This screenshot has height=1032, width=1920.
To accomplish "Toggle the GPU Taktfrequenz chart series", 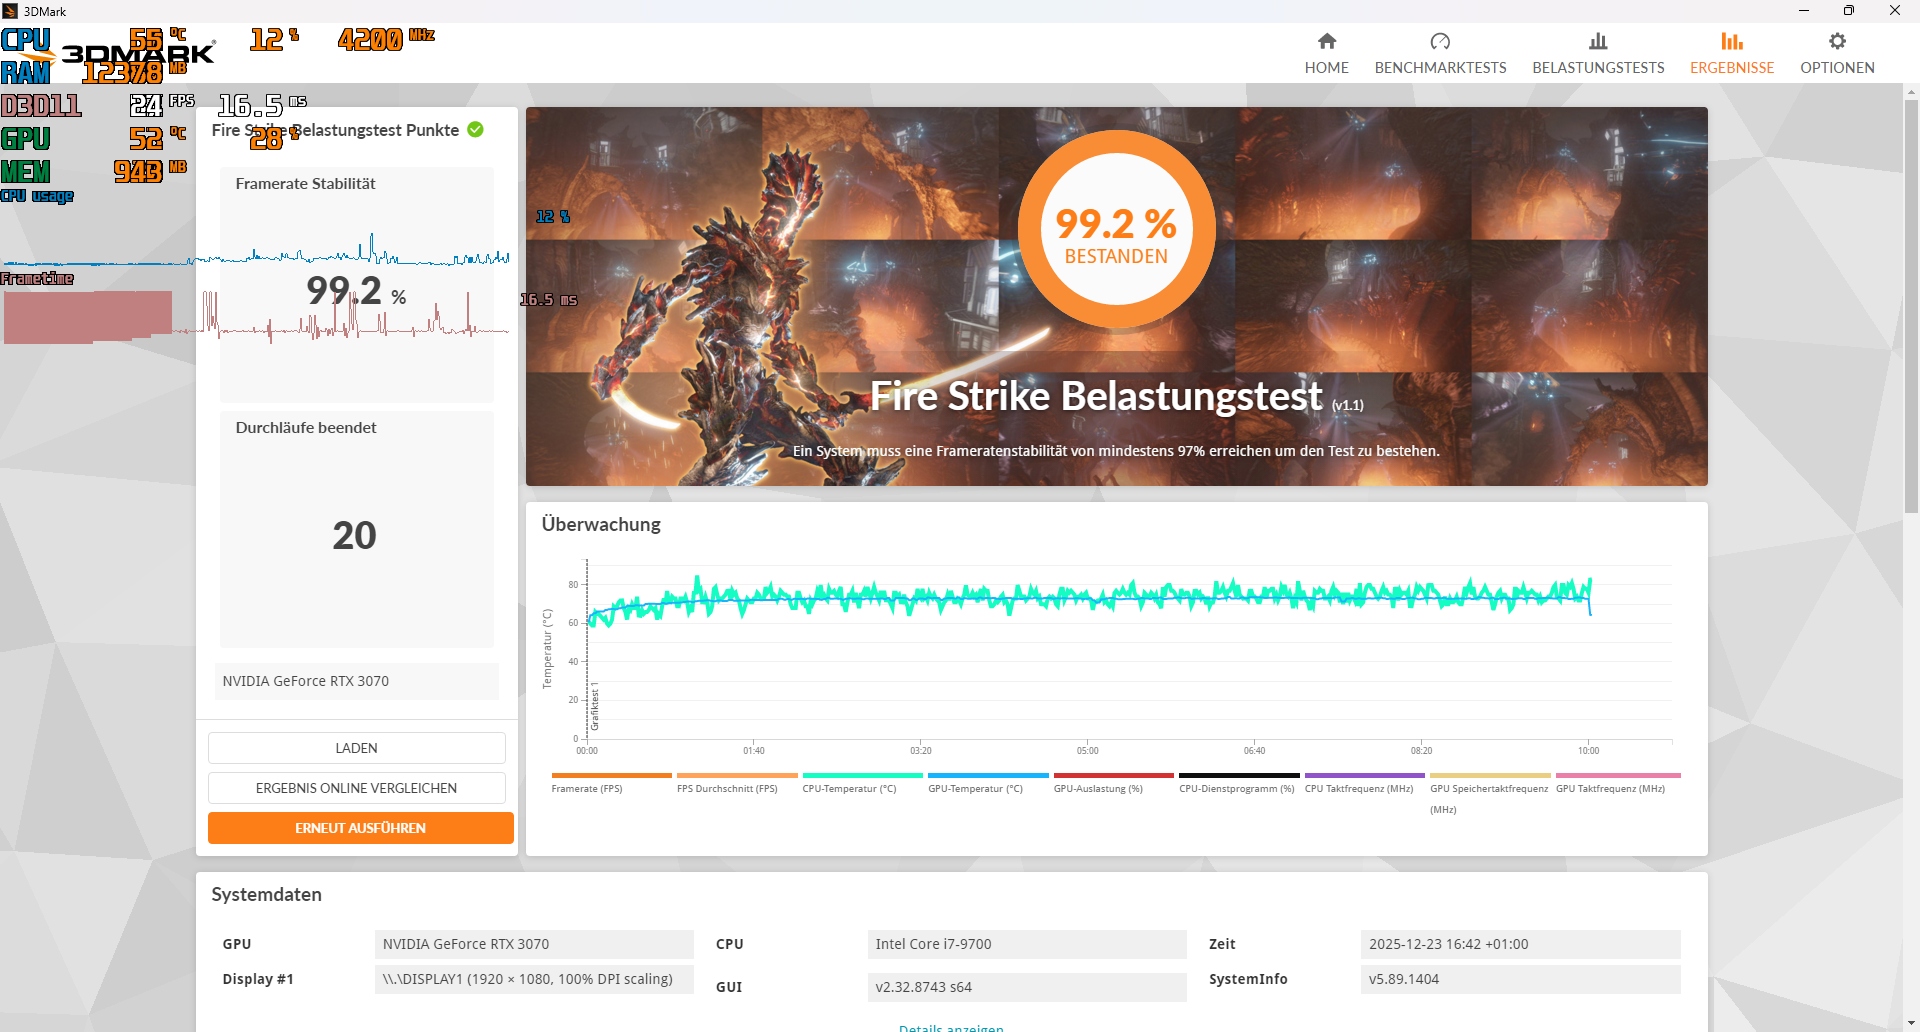I will point(1617,783).
